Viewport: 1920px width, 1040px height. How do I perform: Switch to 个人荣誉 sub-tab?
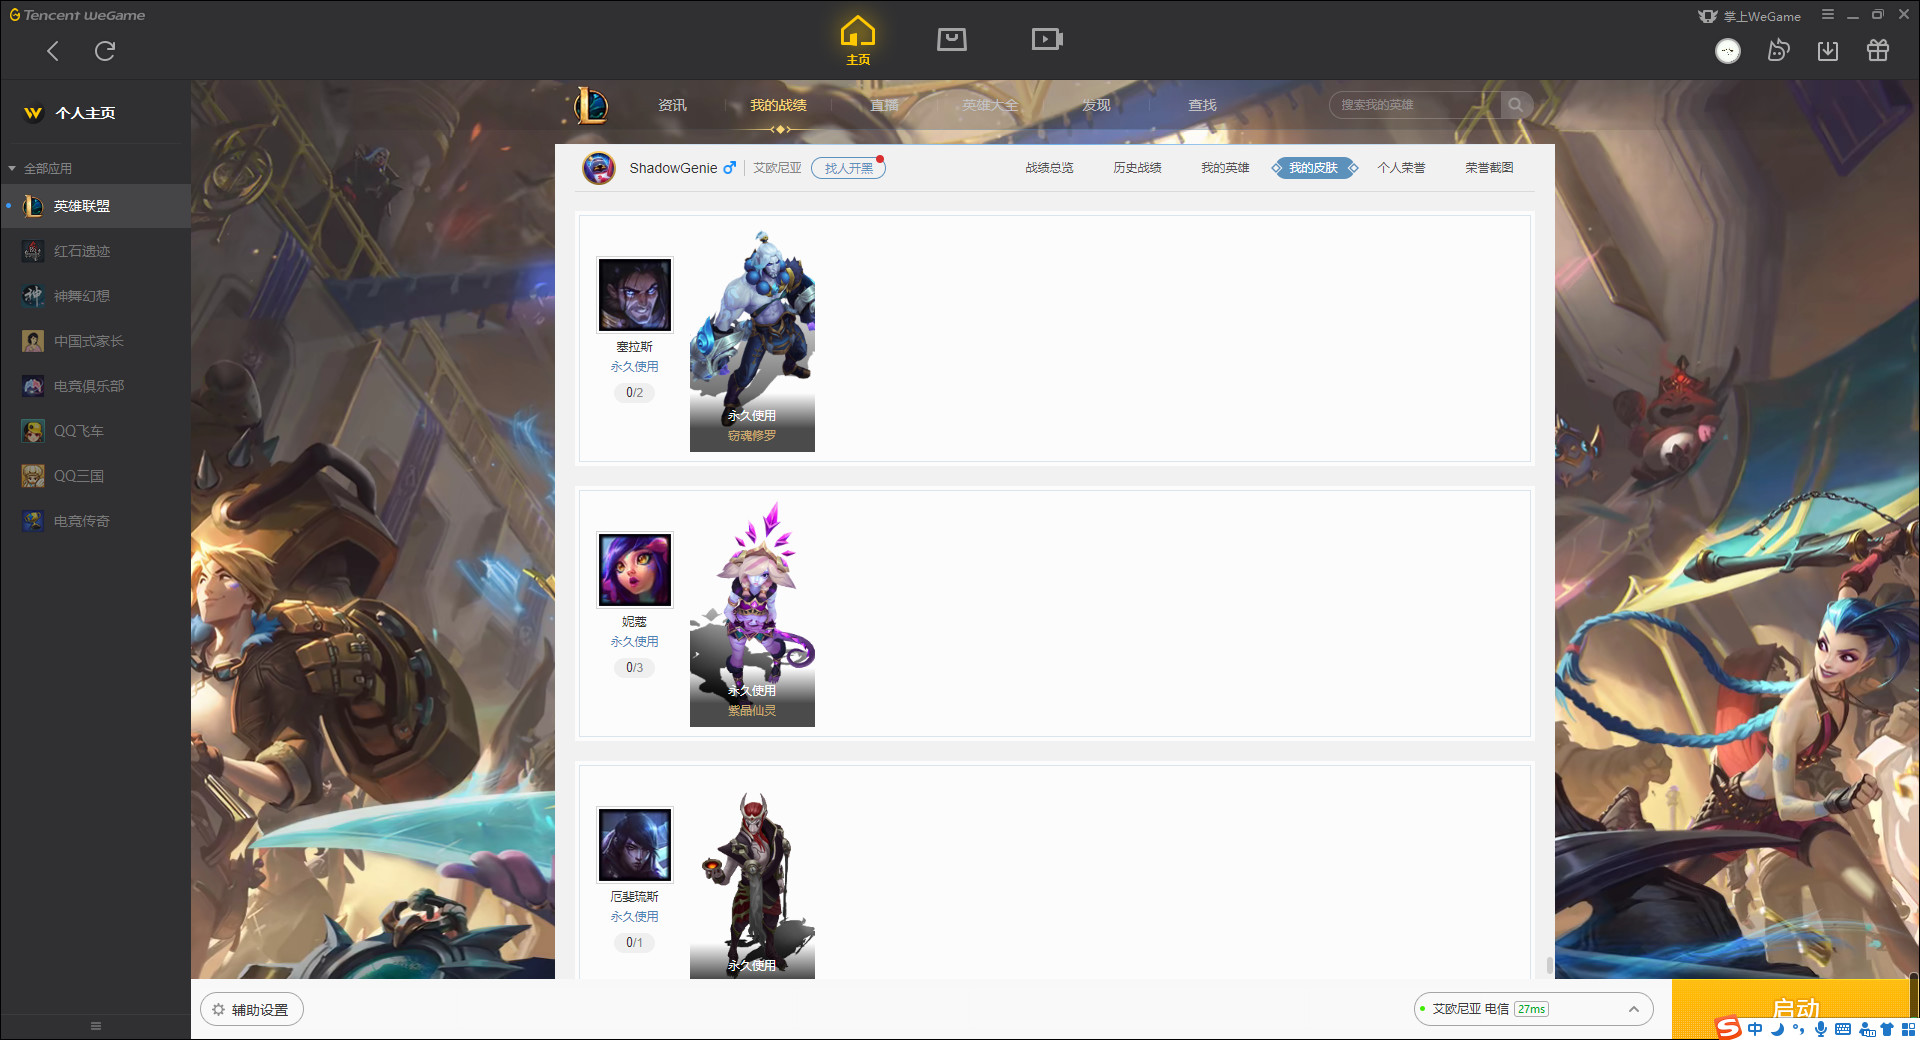click(1401, 168)
